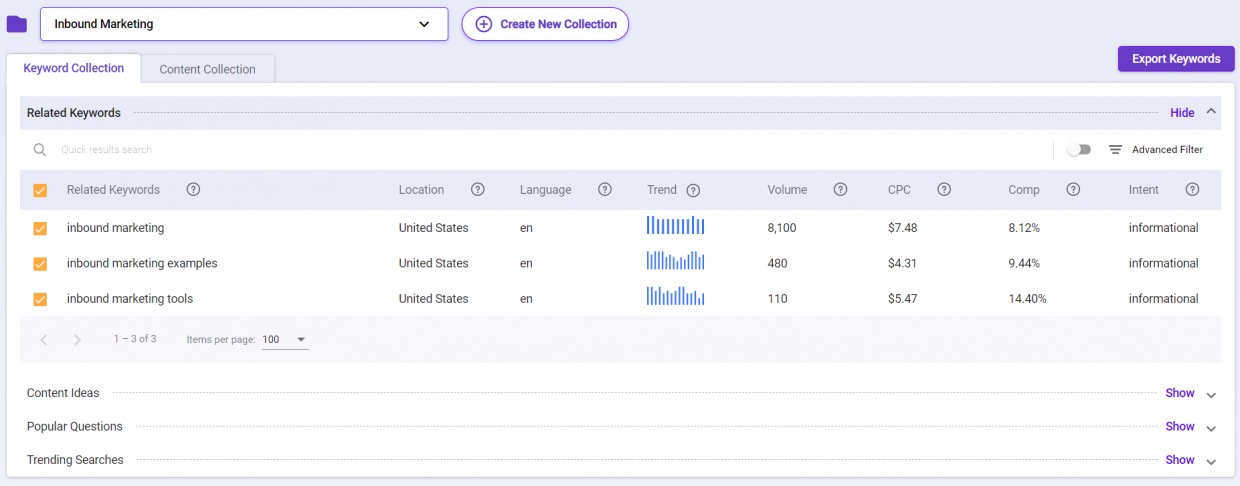
Task: Collapse Related Keywords with the chevron
Action: [x=1211, y=112]
